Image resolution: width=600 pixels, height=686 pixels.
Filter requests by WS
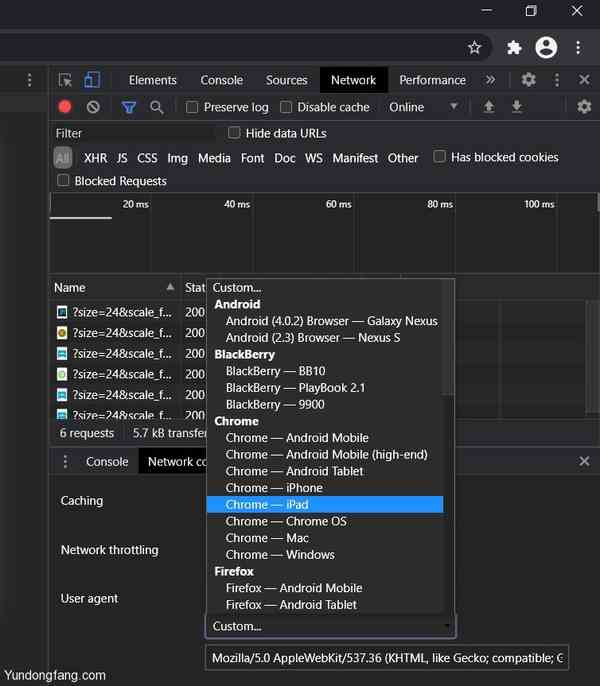(x=314, y=158)
